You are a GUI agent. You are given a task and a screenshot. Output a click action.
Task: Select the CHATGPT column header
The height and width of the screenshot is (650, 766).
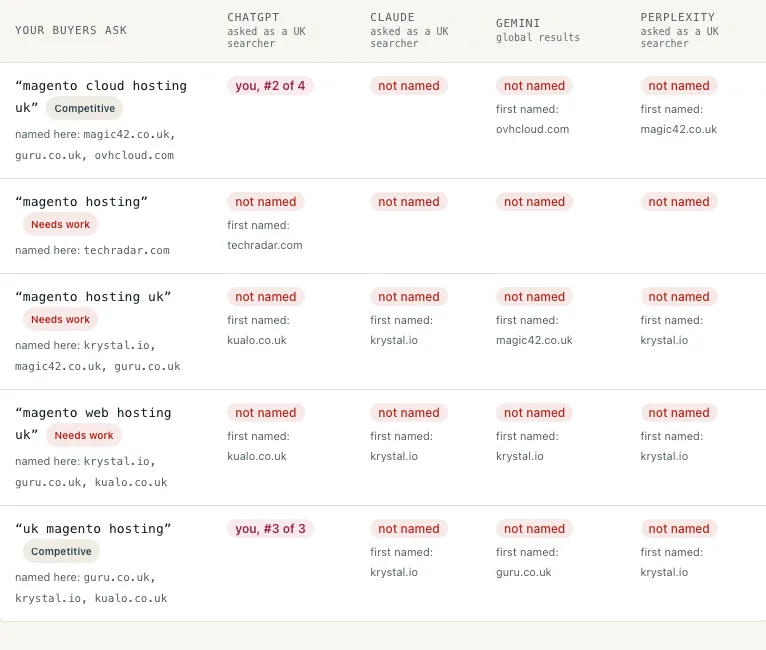point(253,17)
